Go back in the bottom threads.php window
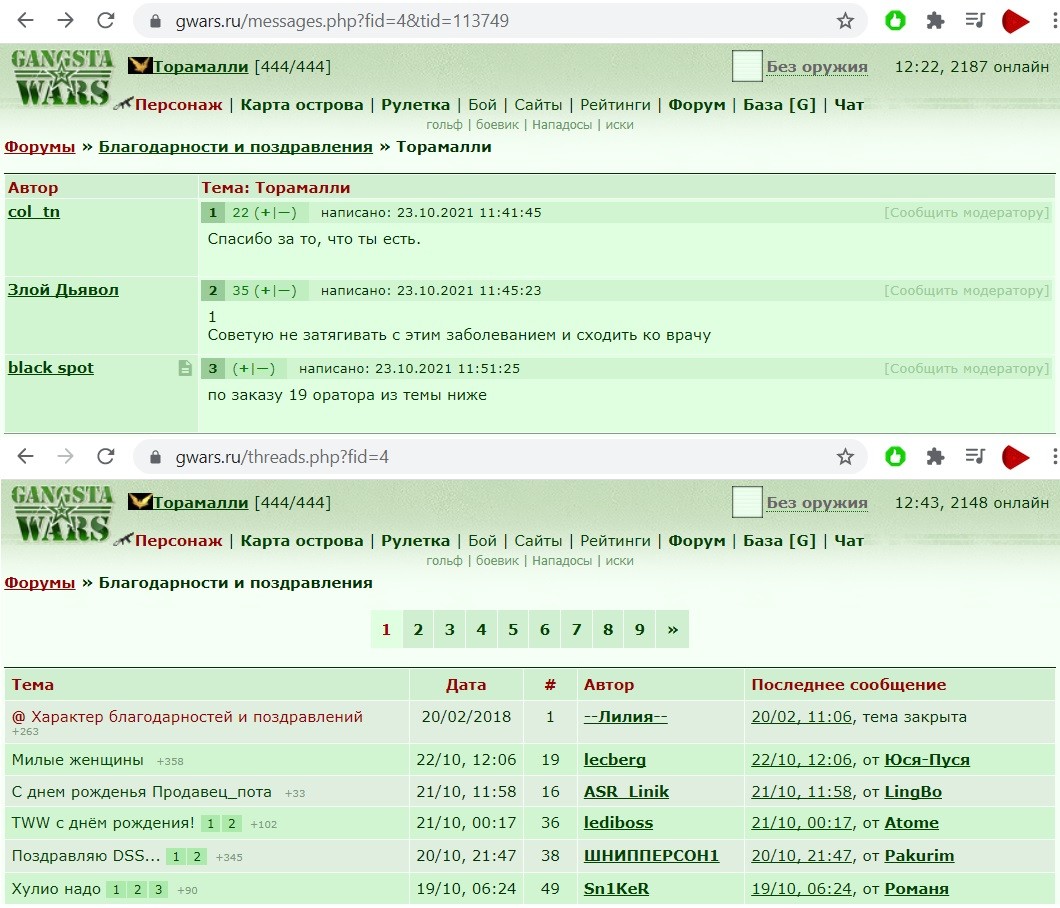This screenshot has width=1060, height=908. (x=26, y=456)
